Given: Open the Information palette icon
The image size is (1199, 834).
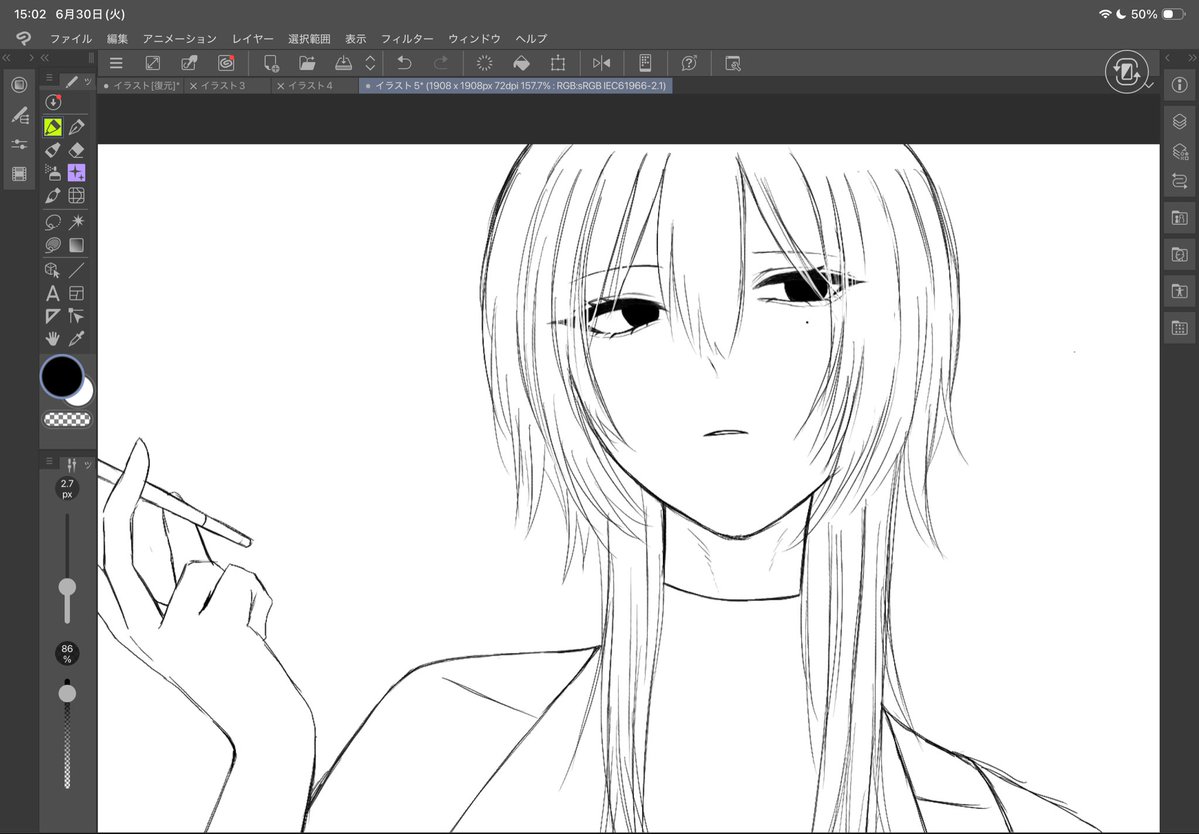Looking at the screenshot, I should 1179,85.
